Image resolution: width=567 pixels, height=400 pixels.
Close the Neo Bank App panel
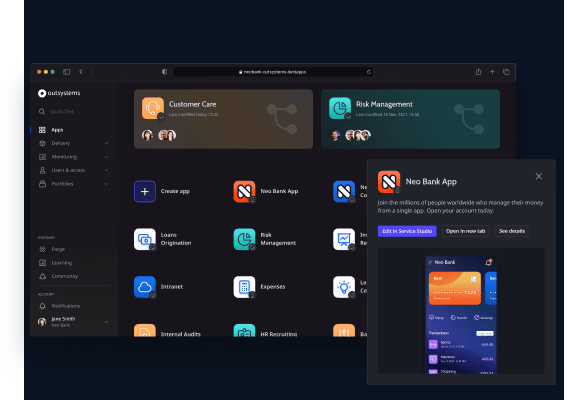[539, 176]
